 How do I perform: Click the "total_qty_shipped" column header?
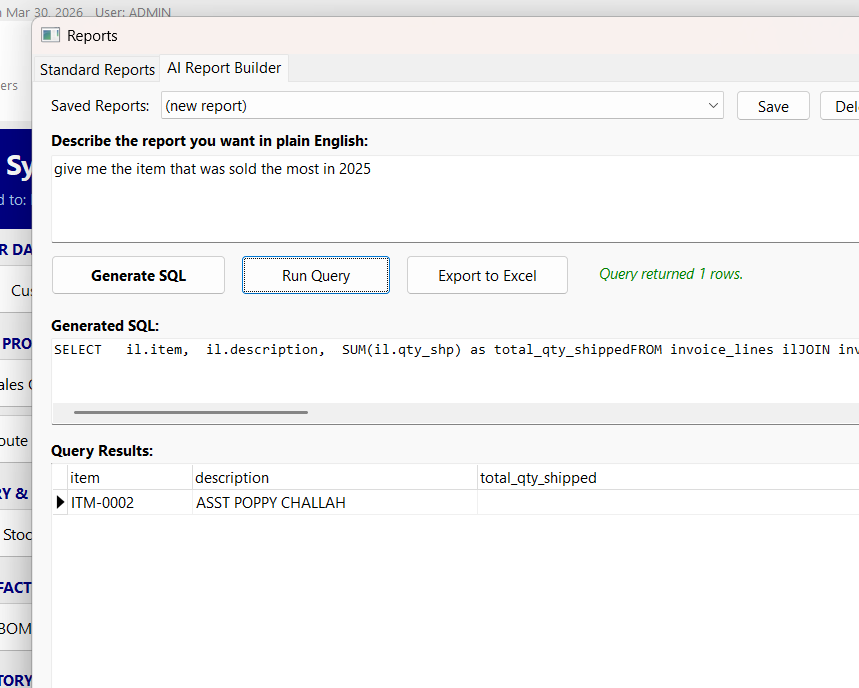537,477
